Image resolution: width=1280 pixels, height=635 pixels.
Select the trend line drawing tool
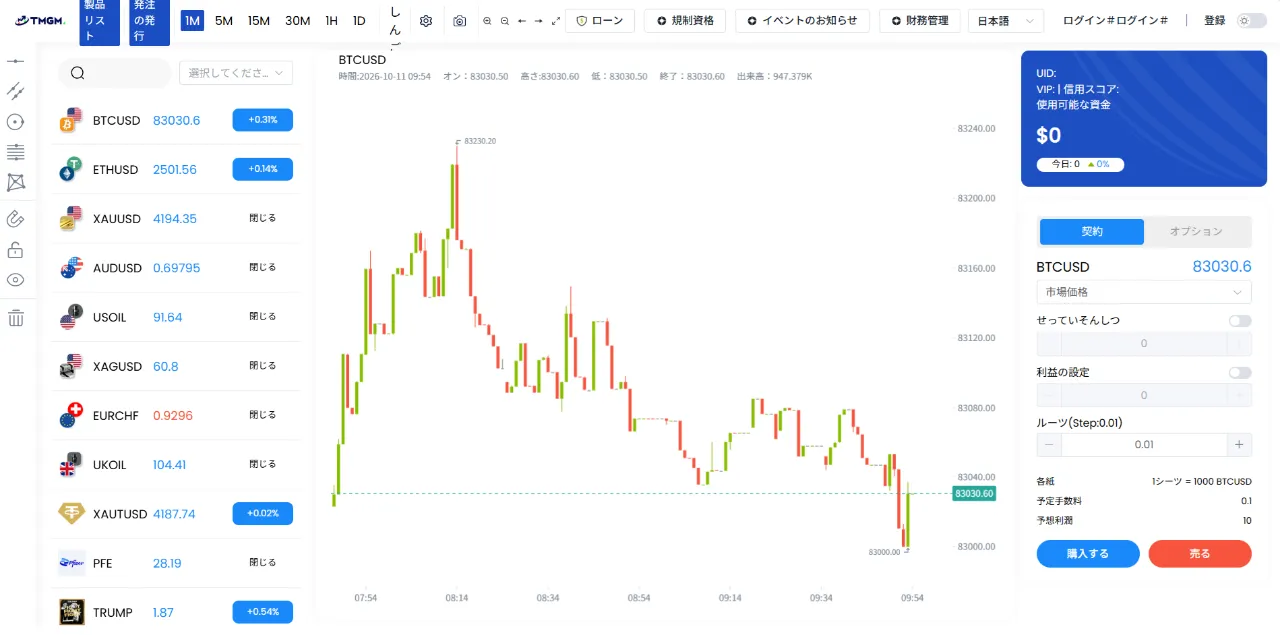(x=15, y=91)
